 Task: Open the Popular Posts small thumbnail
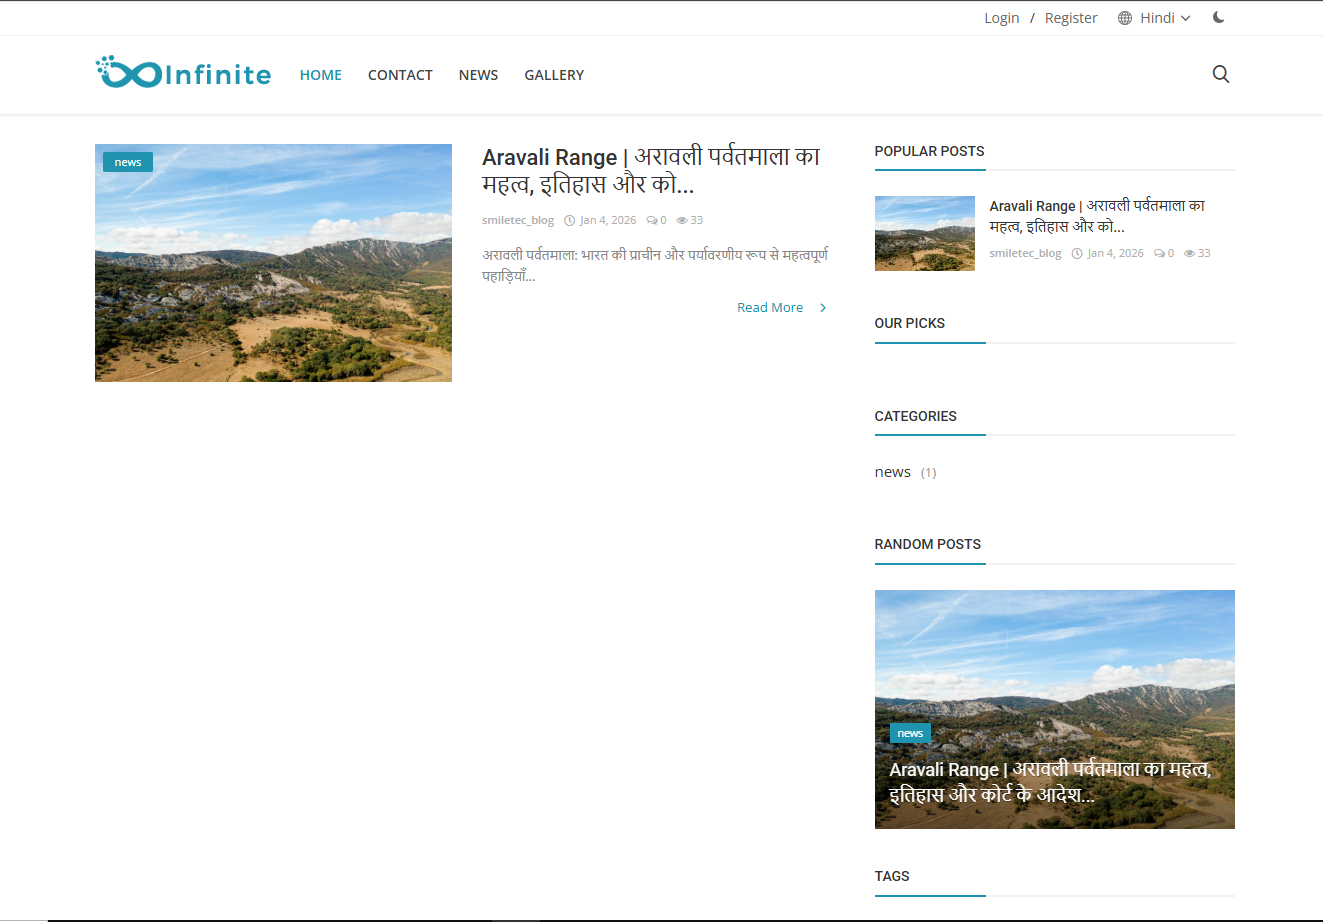[924, 233]
